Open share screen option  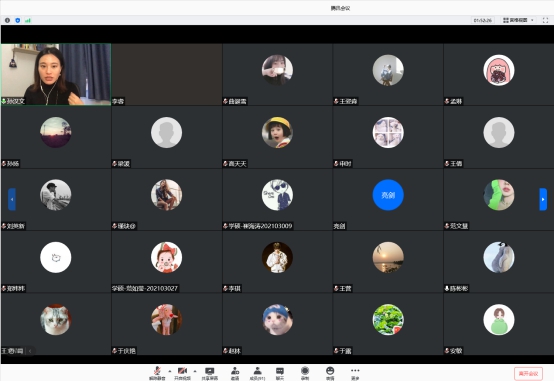click(210, 373)
